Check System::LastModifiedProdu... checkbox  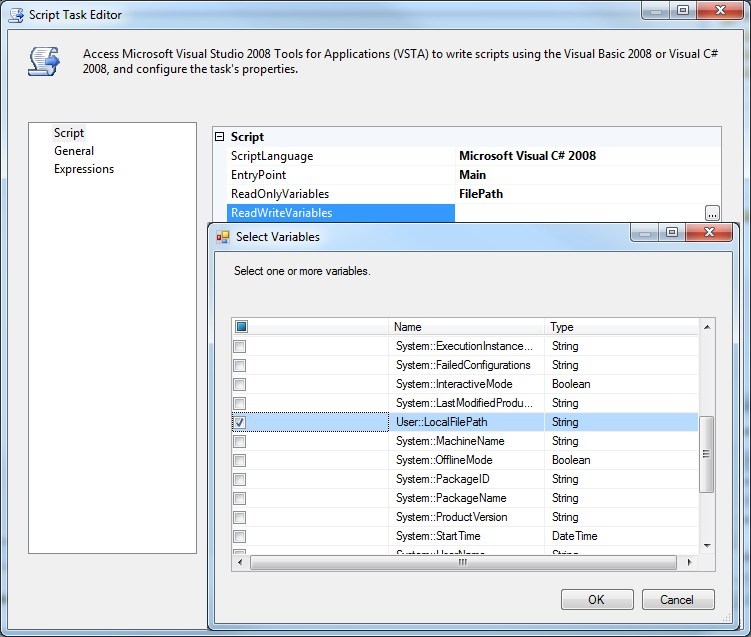click(x=239, y=403)
